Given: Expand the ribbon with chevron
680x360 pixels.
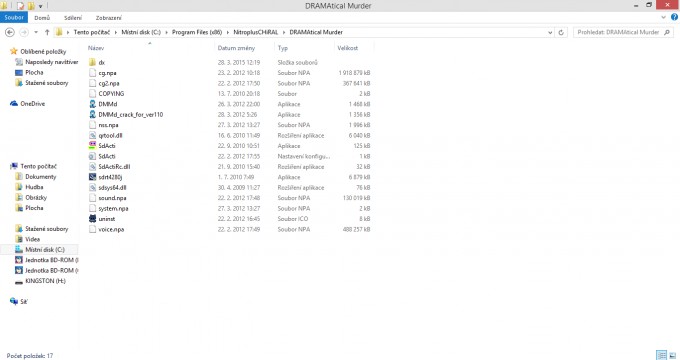Looking at the screenshot, I should (x=664, y=17).
